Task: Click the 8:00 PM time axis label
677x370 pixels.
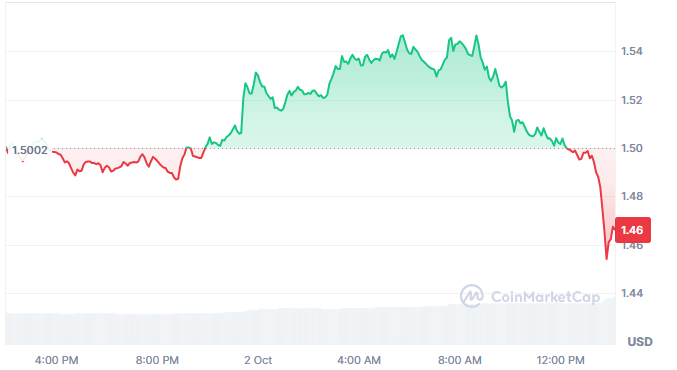Action: pyautogui.click(x=157, y=360)
